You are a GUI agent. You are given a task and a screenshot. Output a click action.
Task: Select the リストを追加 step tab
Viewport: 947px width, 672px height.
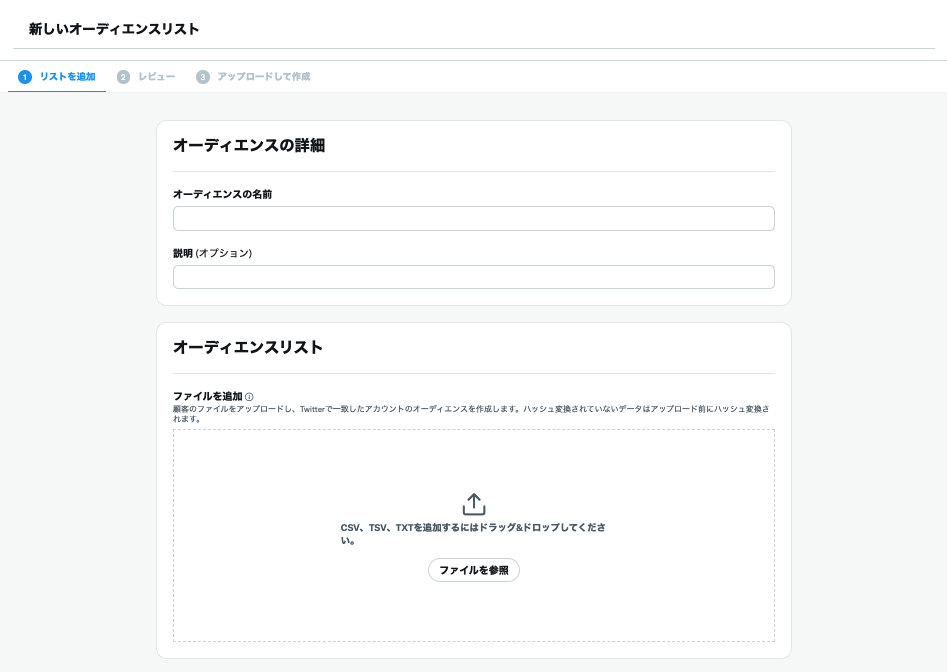point(67,77)
